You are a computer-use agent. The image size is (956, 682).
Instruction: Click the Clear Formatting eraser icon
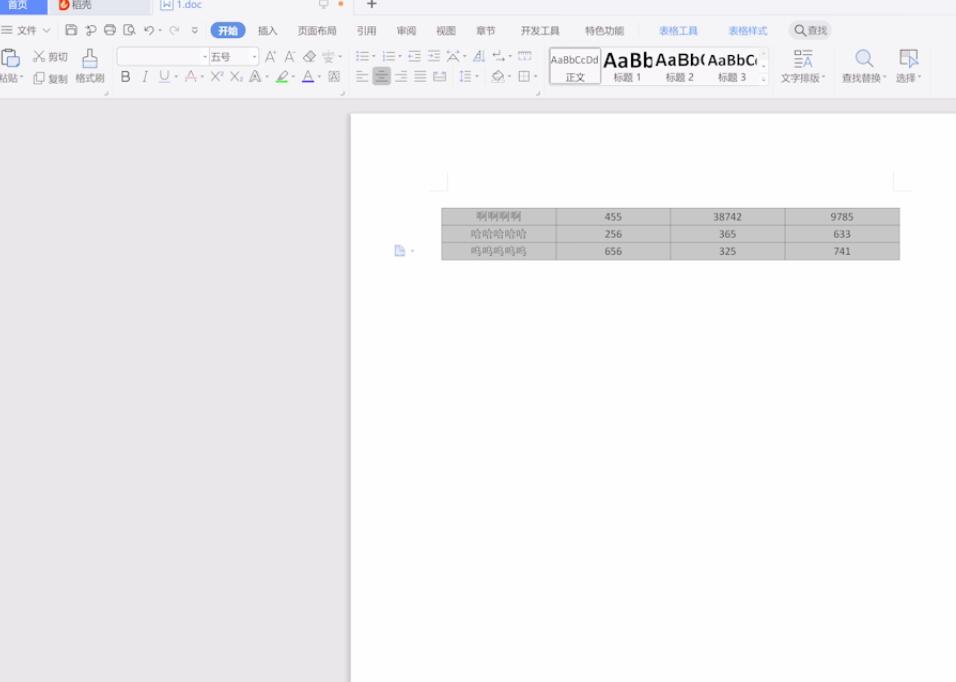point(309,57)
